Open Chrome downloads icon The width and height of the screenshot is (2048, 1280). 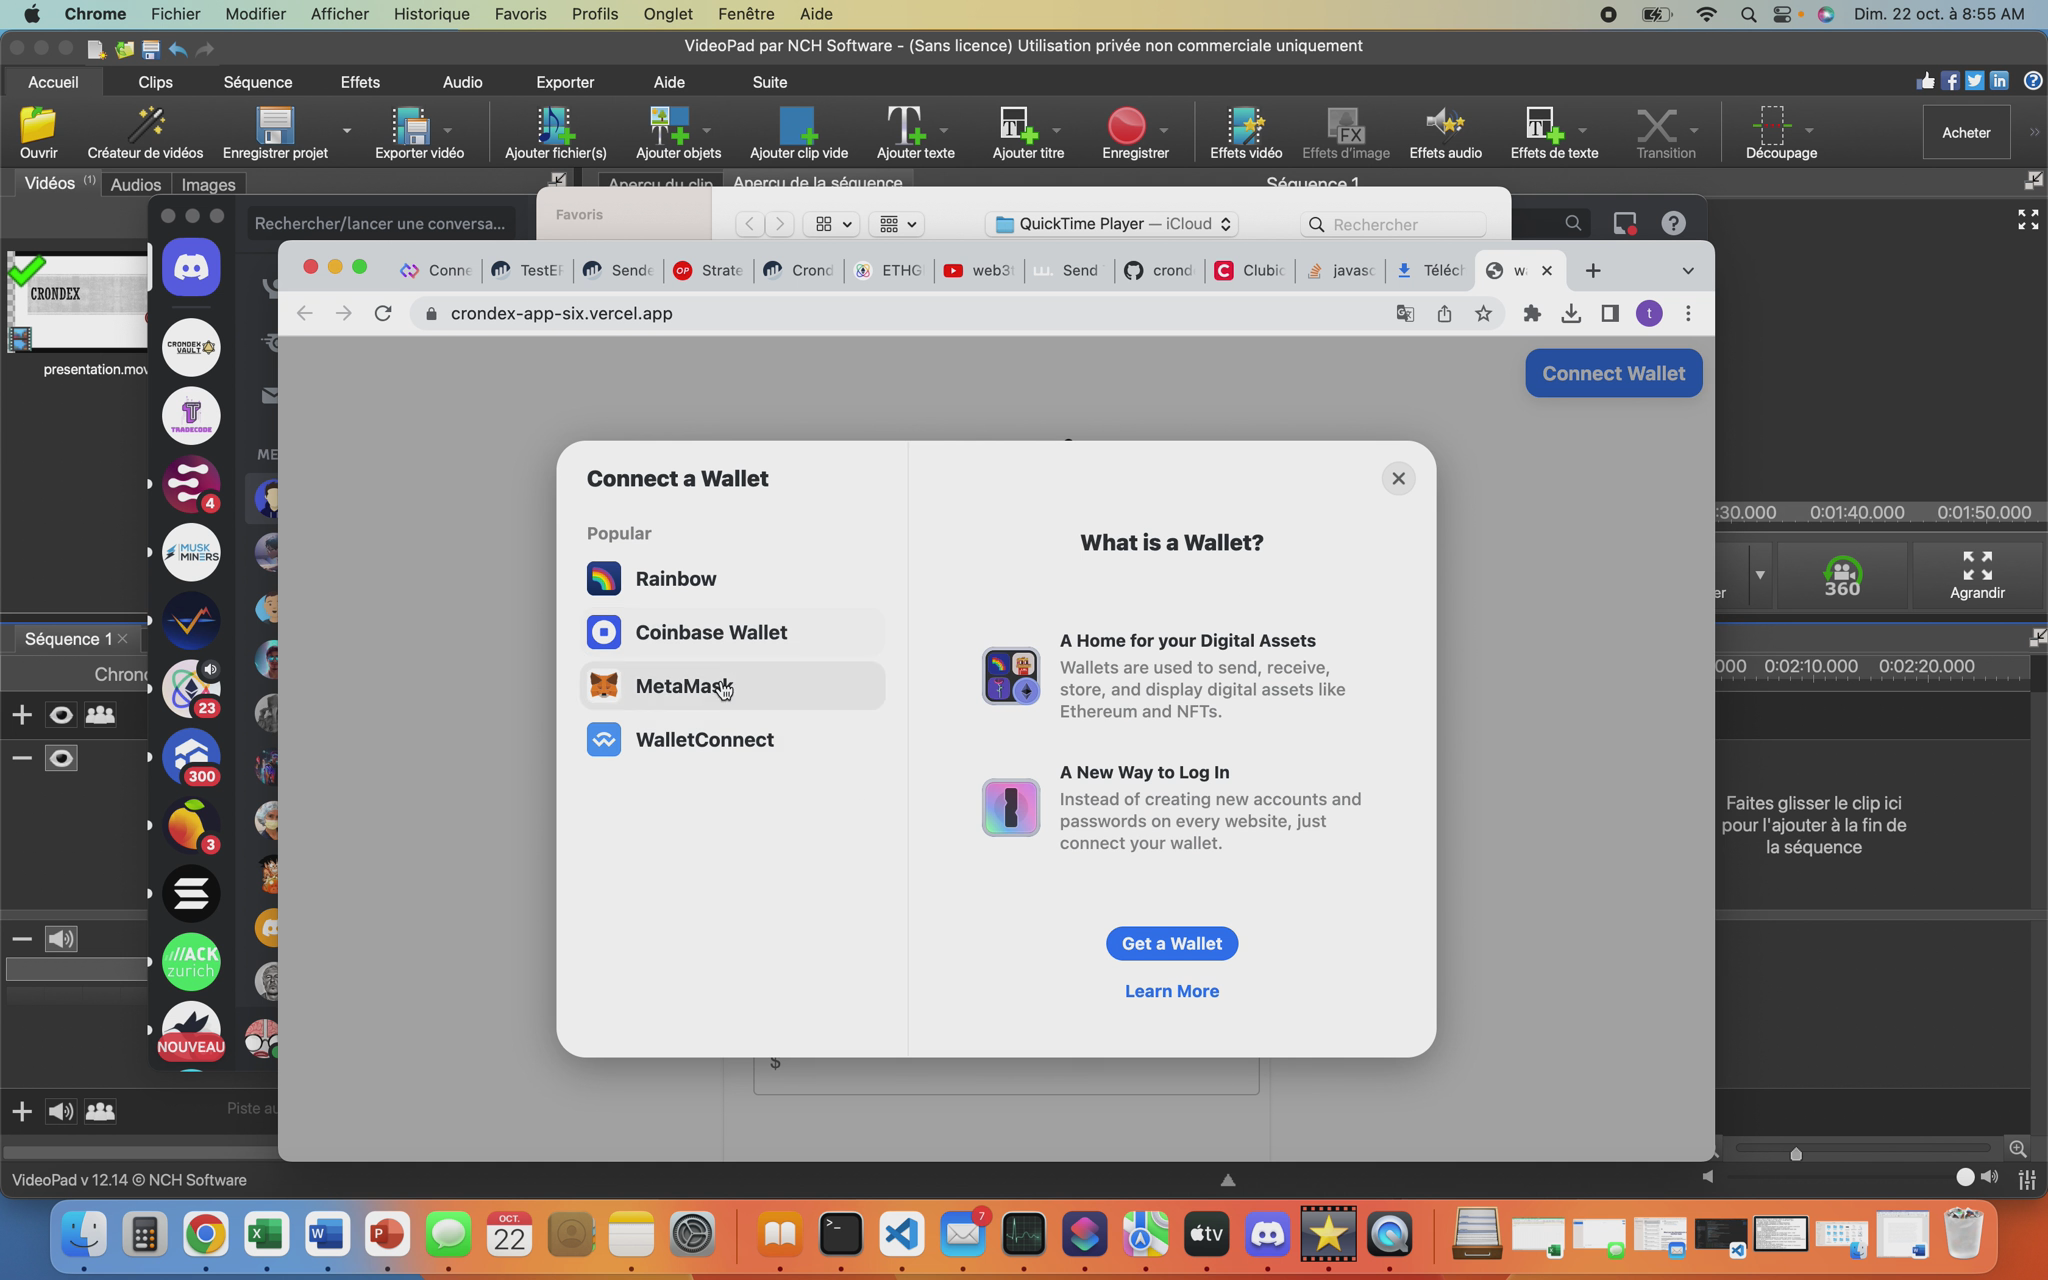coord(1570,314)
